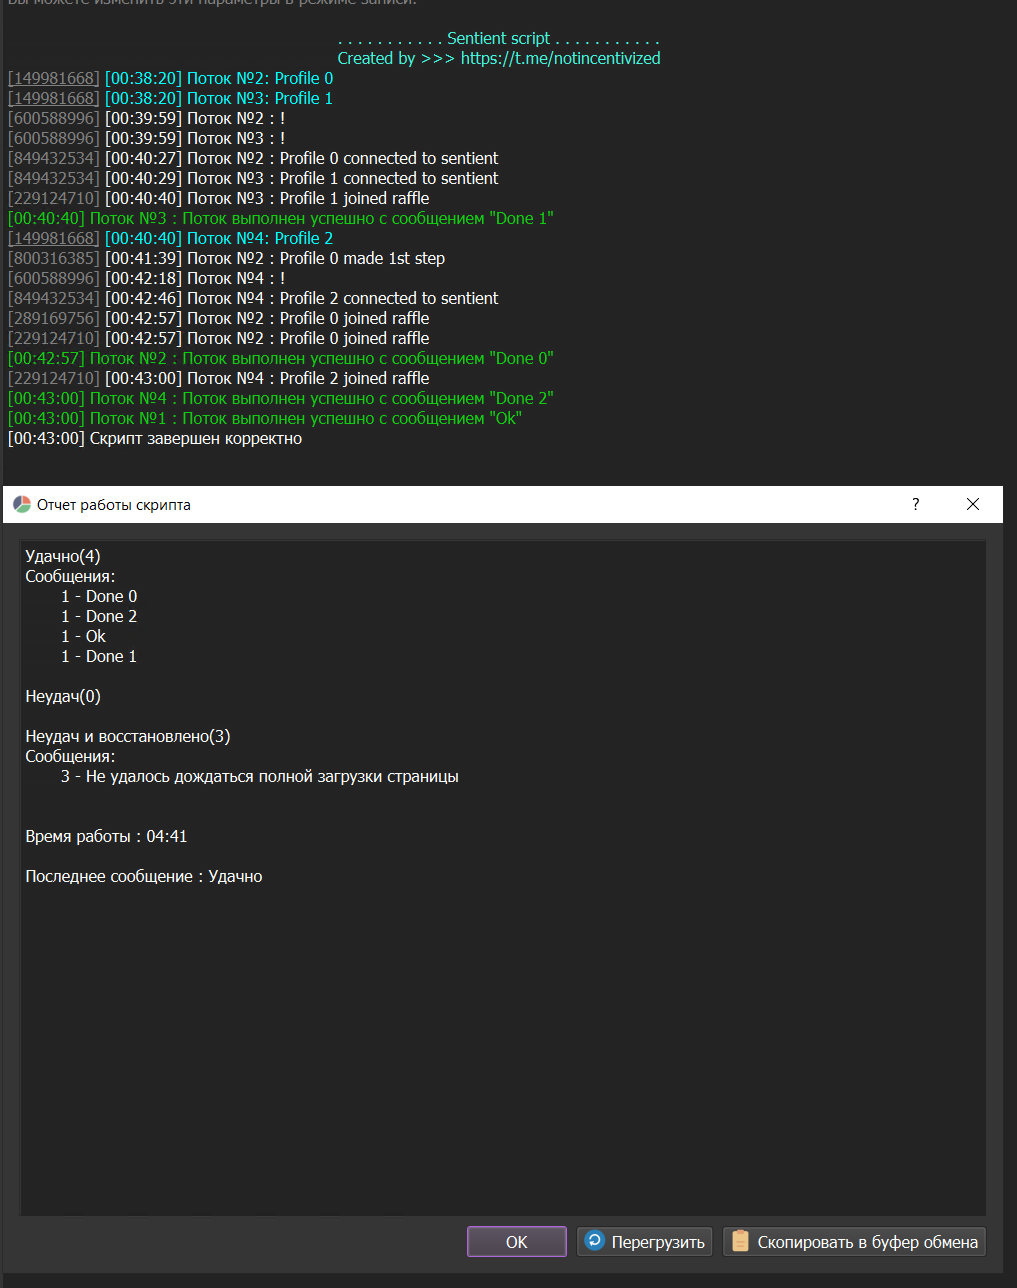Click Скопировать в буфер обмена button
The height and width of the screenshot is (1288, 1017).
(855, 1242)
